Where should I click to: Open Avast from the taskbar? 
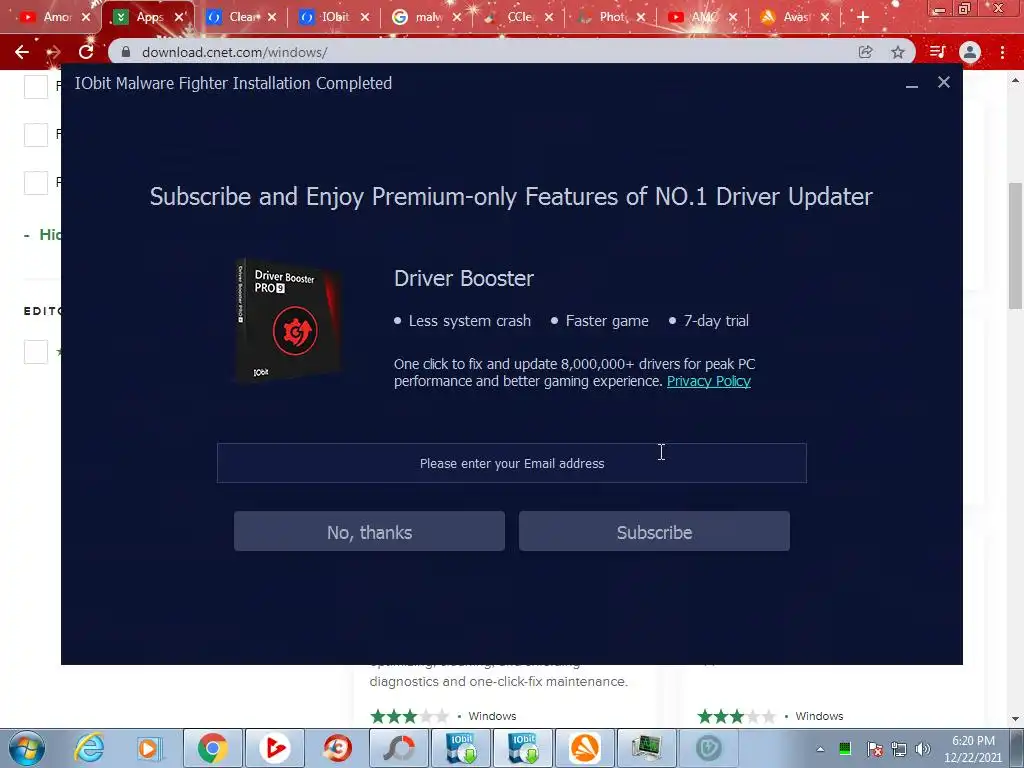[584, 748]
